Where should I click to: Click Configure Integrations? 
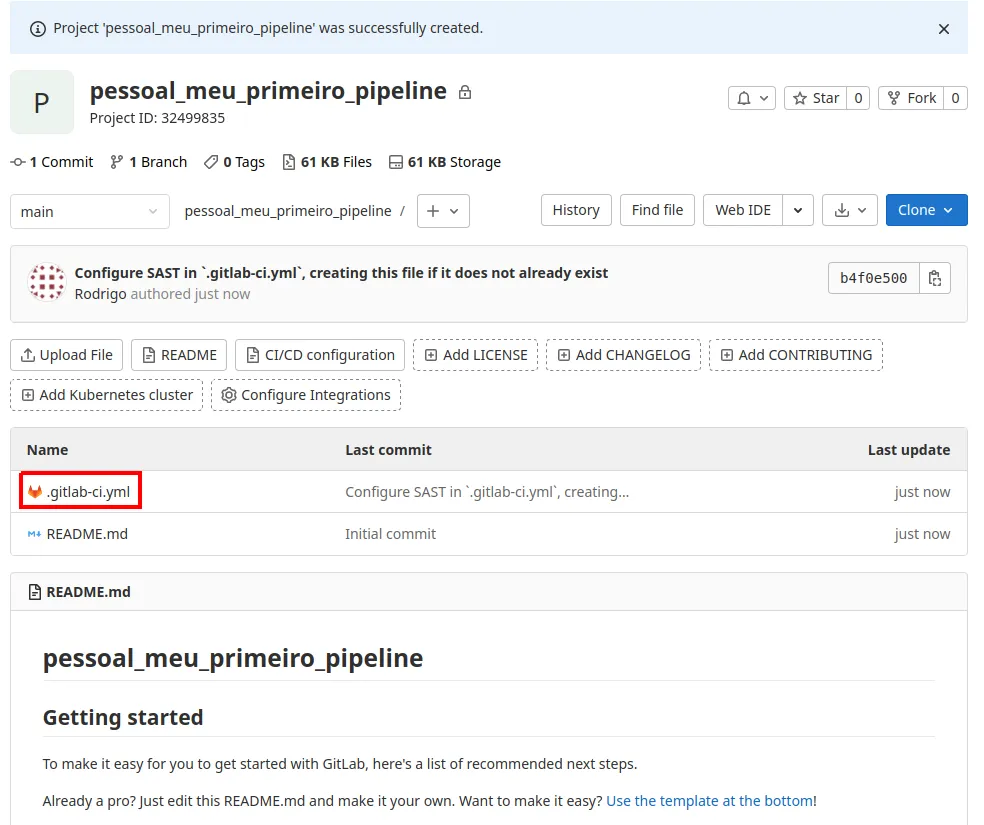(x=306, y=395)
